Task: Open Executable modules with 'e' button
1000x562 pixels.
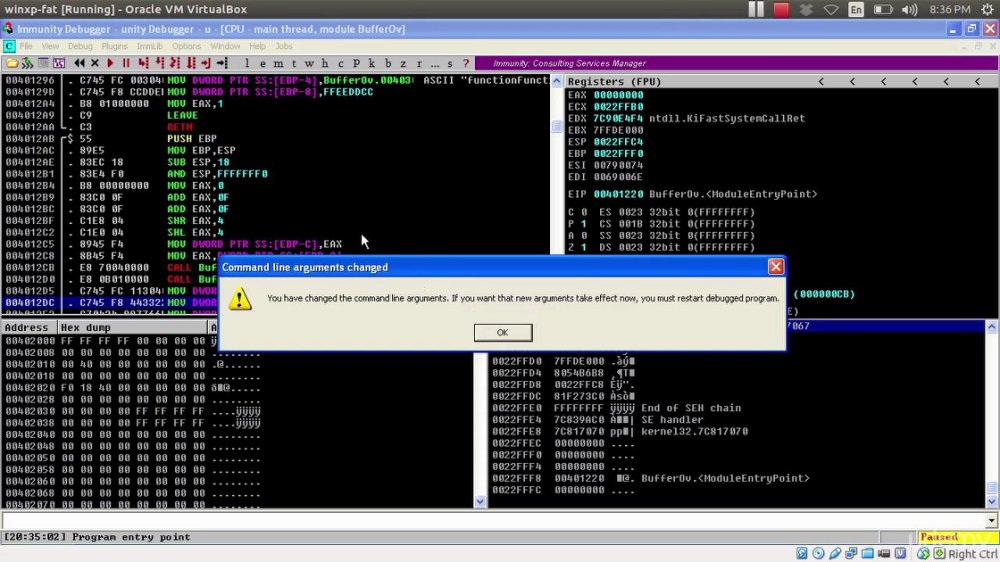Action: [x=263, y=63]
